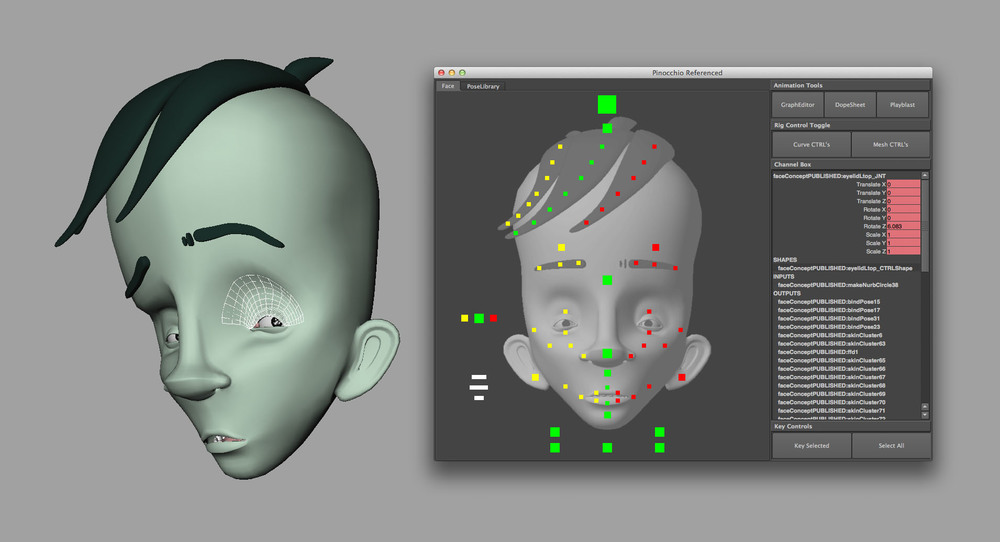The image size is (1000, 542).
Task: Select the eyelidLtop_JNT node name
Action: tap(829, 176)
